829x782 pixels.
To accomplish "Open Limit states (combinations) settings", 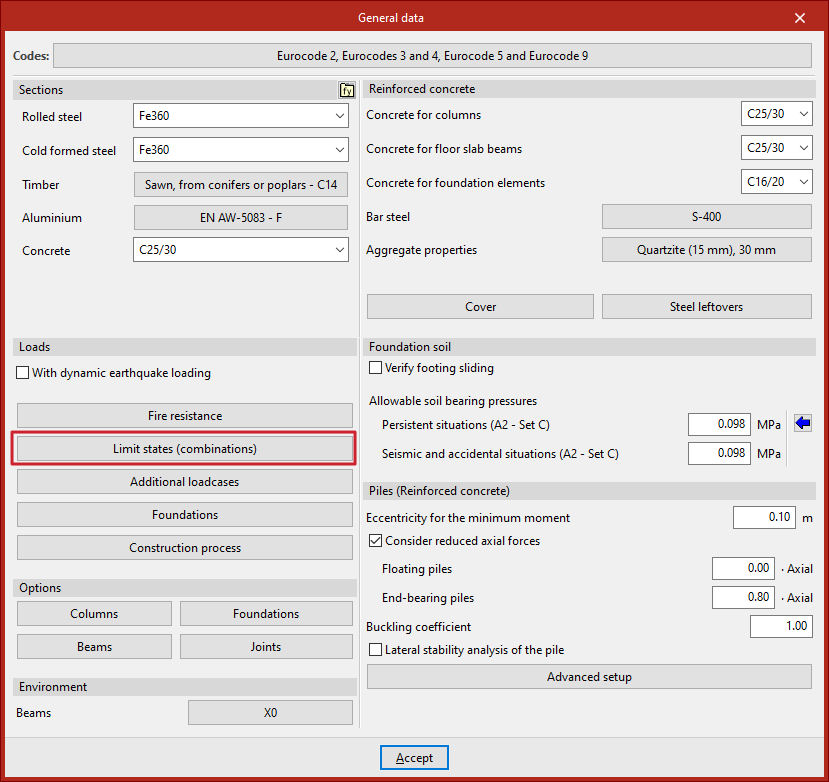I will (x=185, y=449).
